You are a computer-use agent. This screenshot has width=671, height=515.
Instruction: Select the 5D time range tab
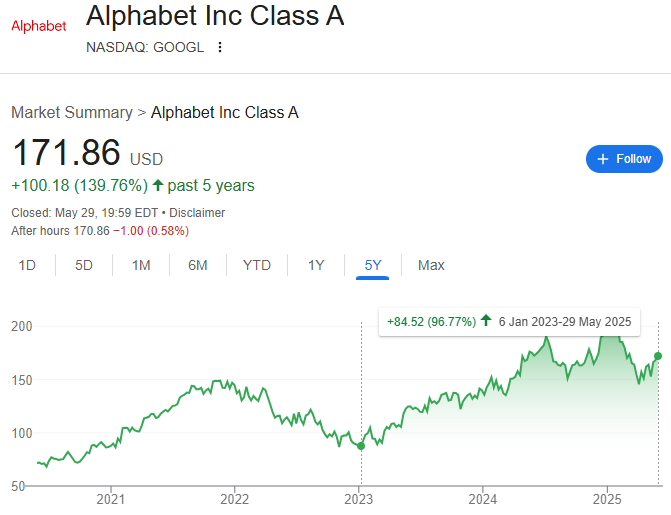coord(84,265)
